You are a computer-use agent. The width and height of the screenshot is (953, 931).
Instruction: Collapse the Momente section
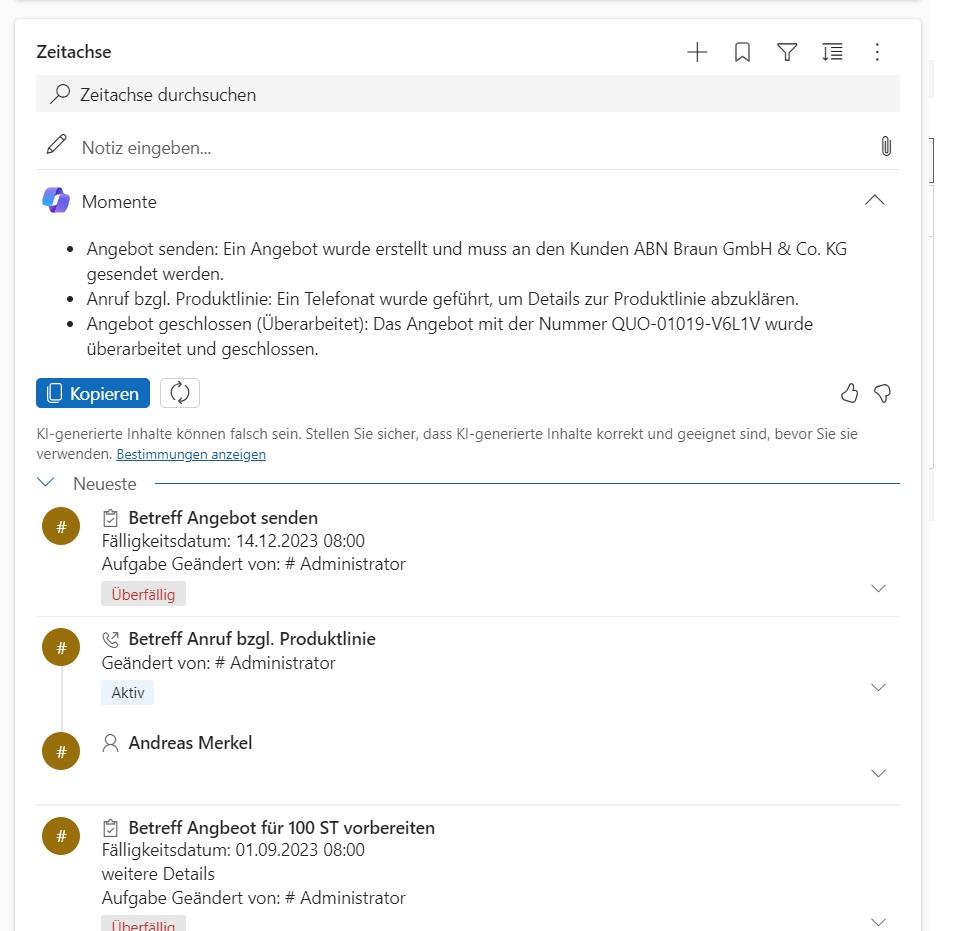874,200
